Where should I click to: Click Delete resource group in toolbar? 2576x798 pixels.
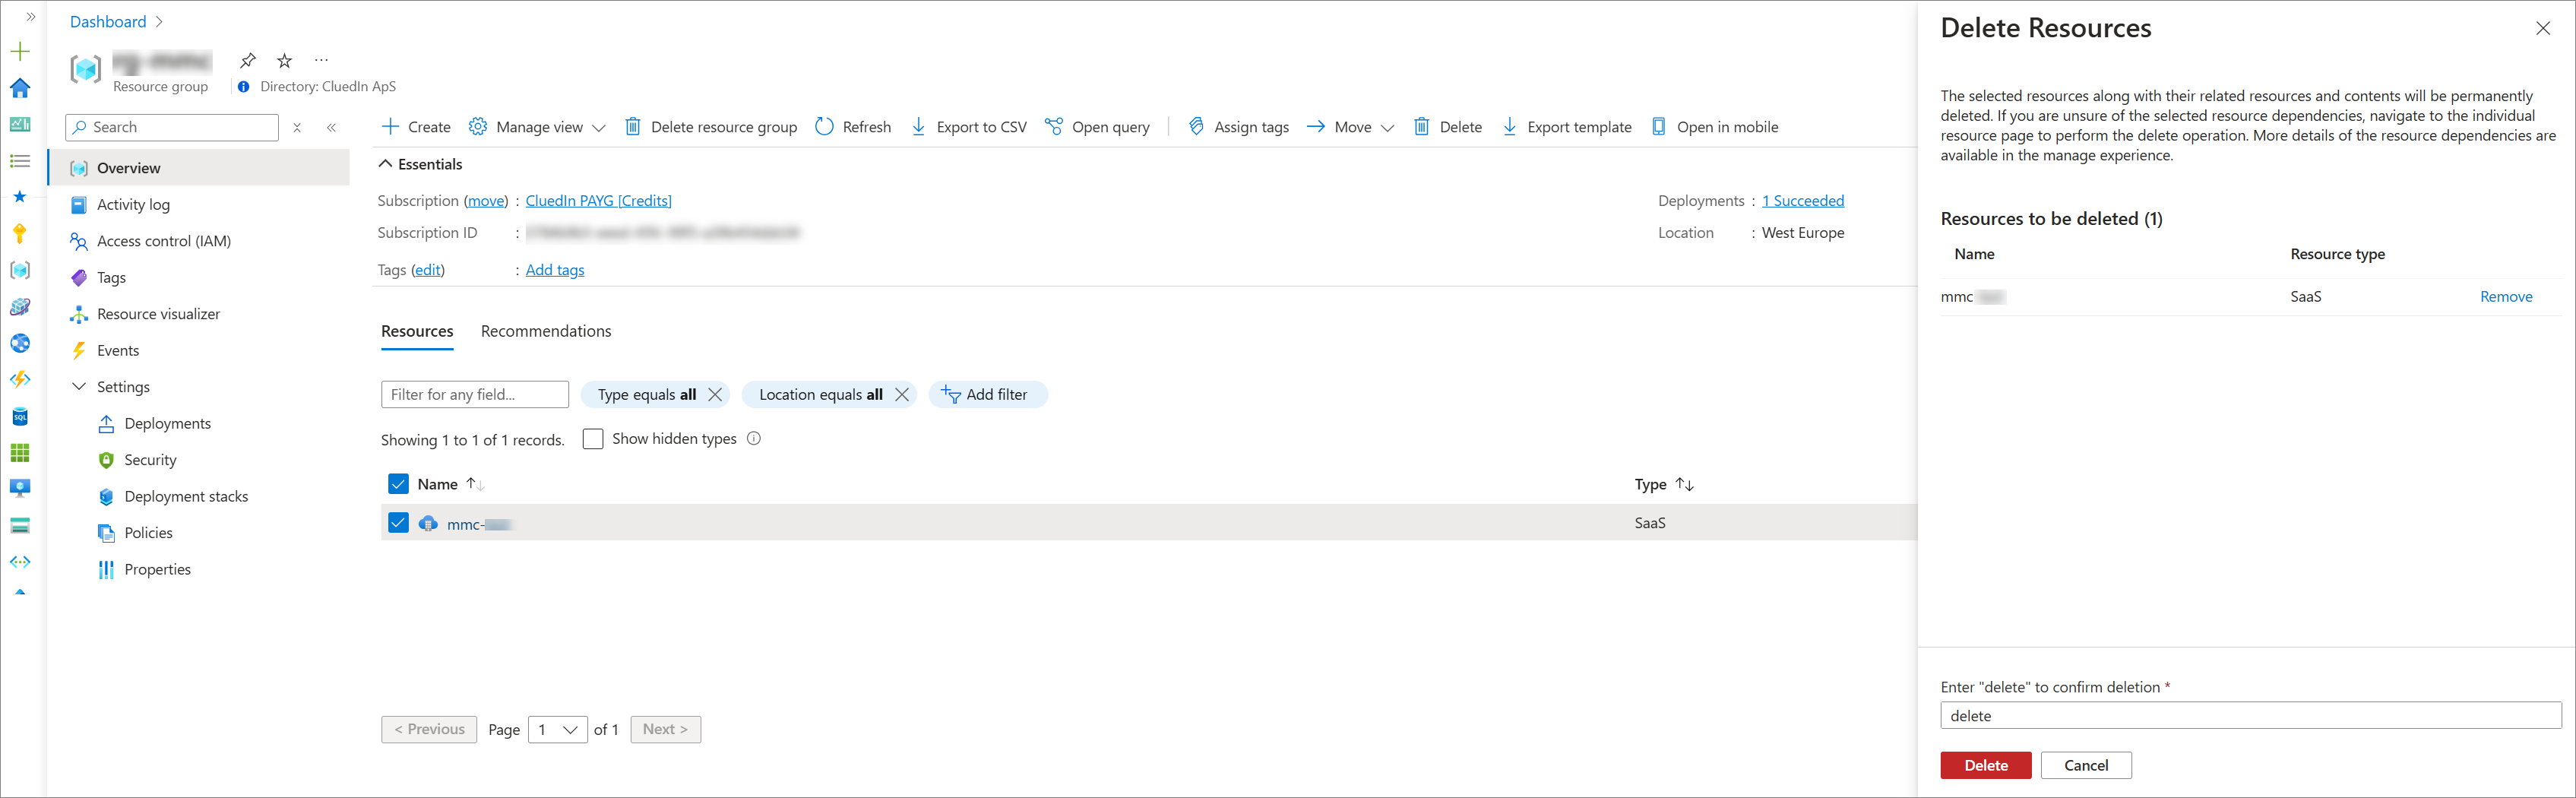click(711, 127)
